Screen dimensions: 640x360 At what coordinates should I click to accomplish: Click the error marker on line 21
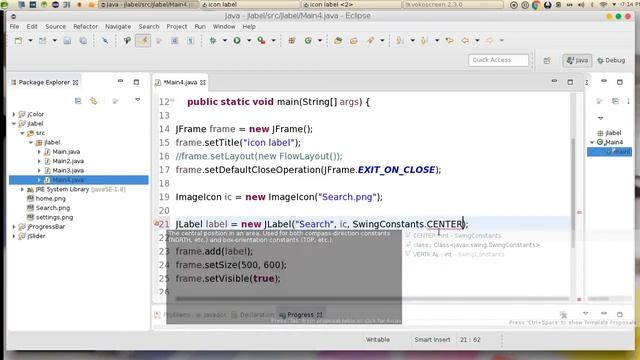[x=156, y=224]
